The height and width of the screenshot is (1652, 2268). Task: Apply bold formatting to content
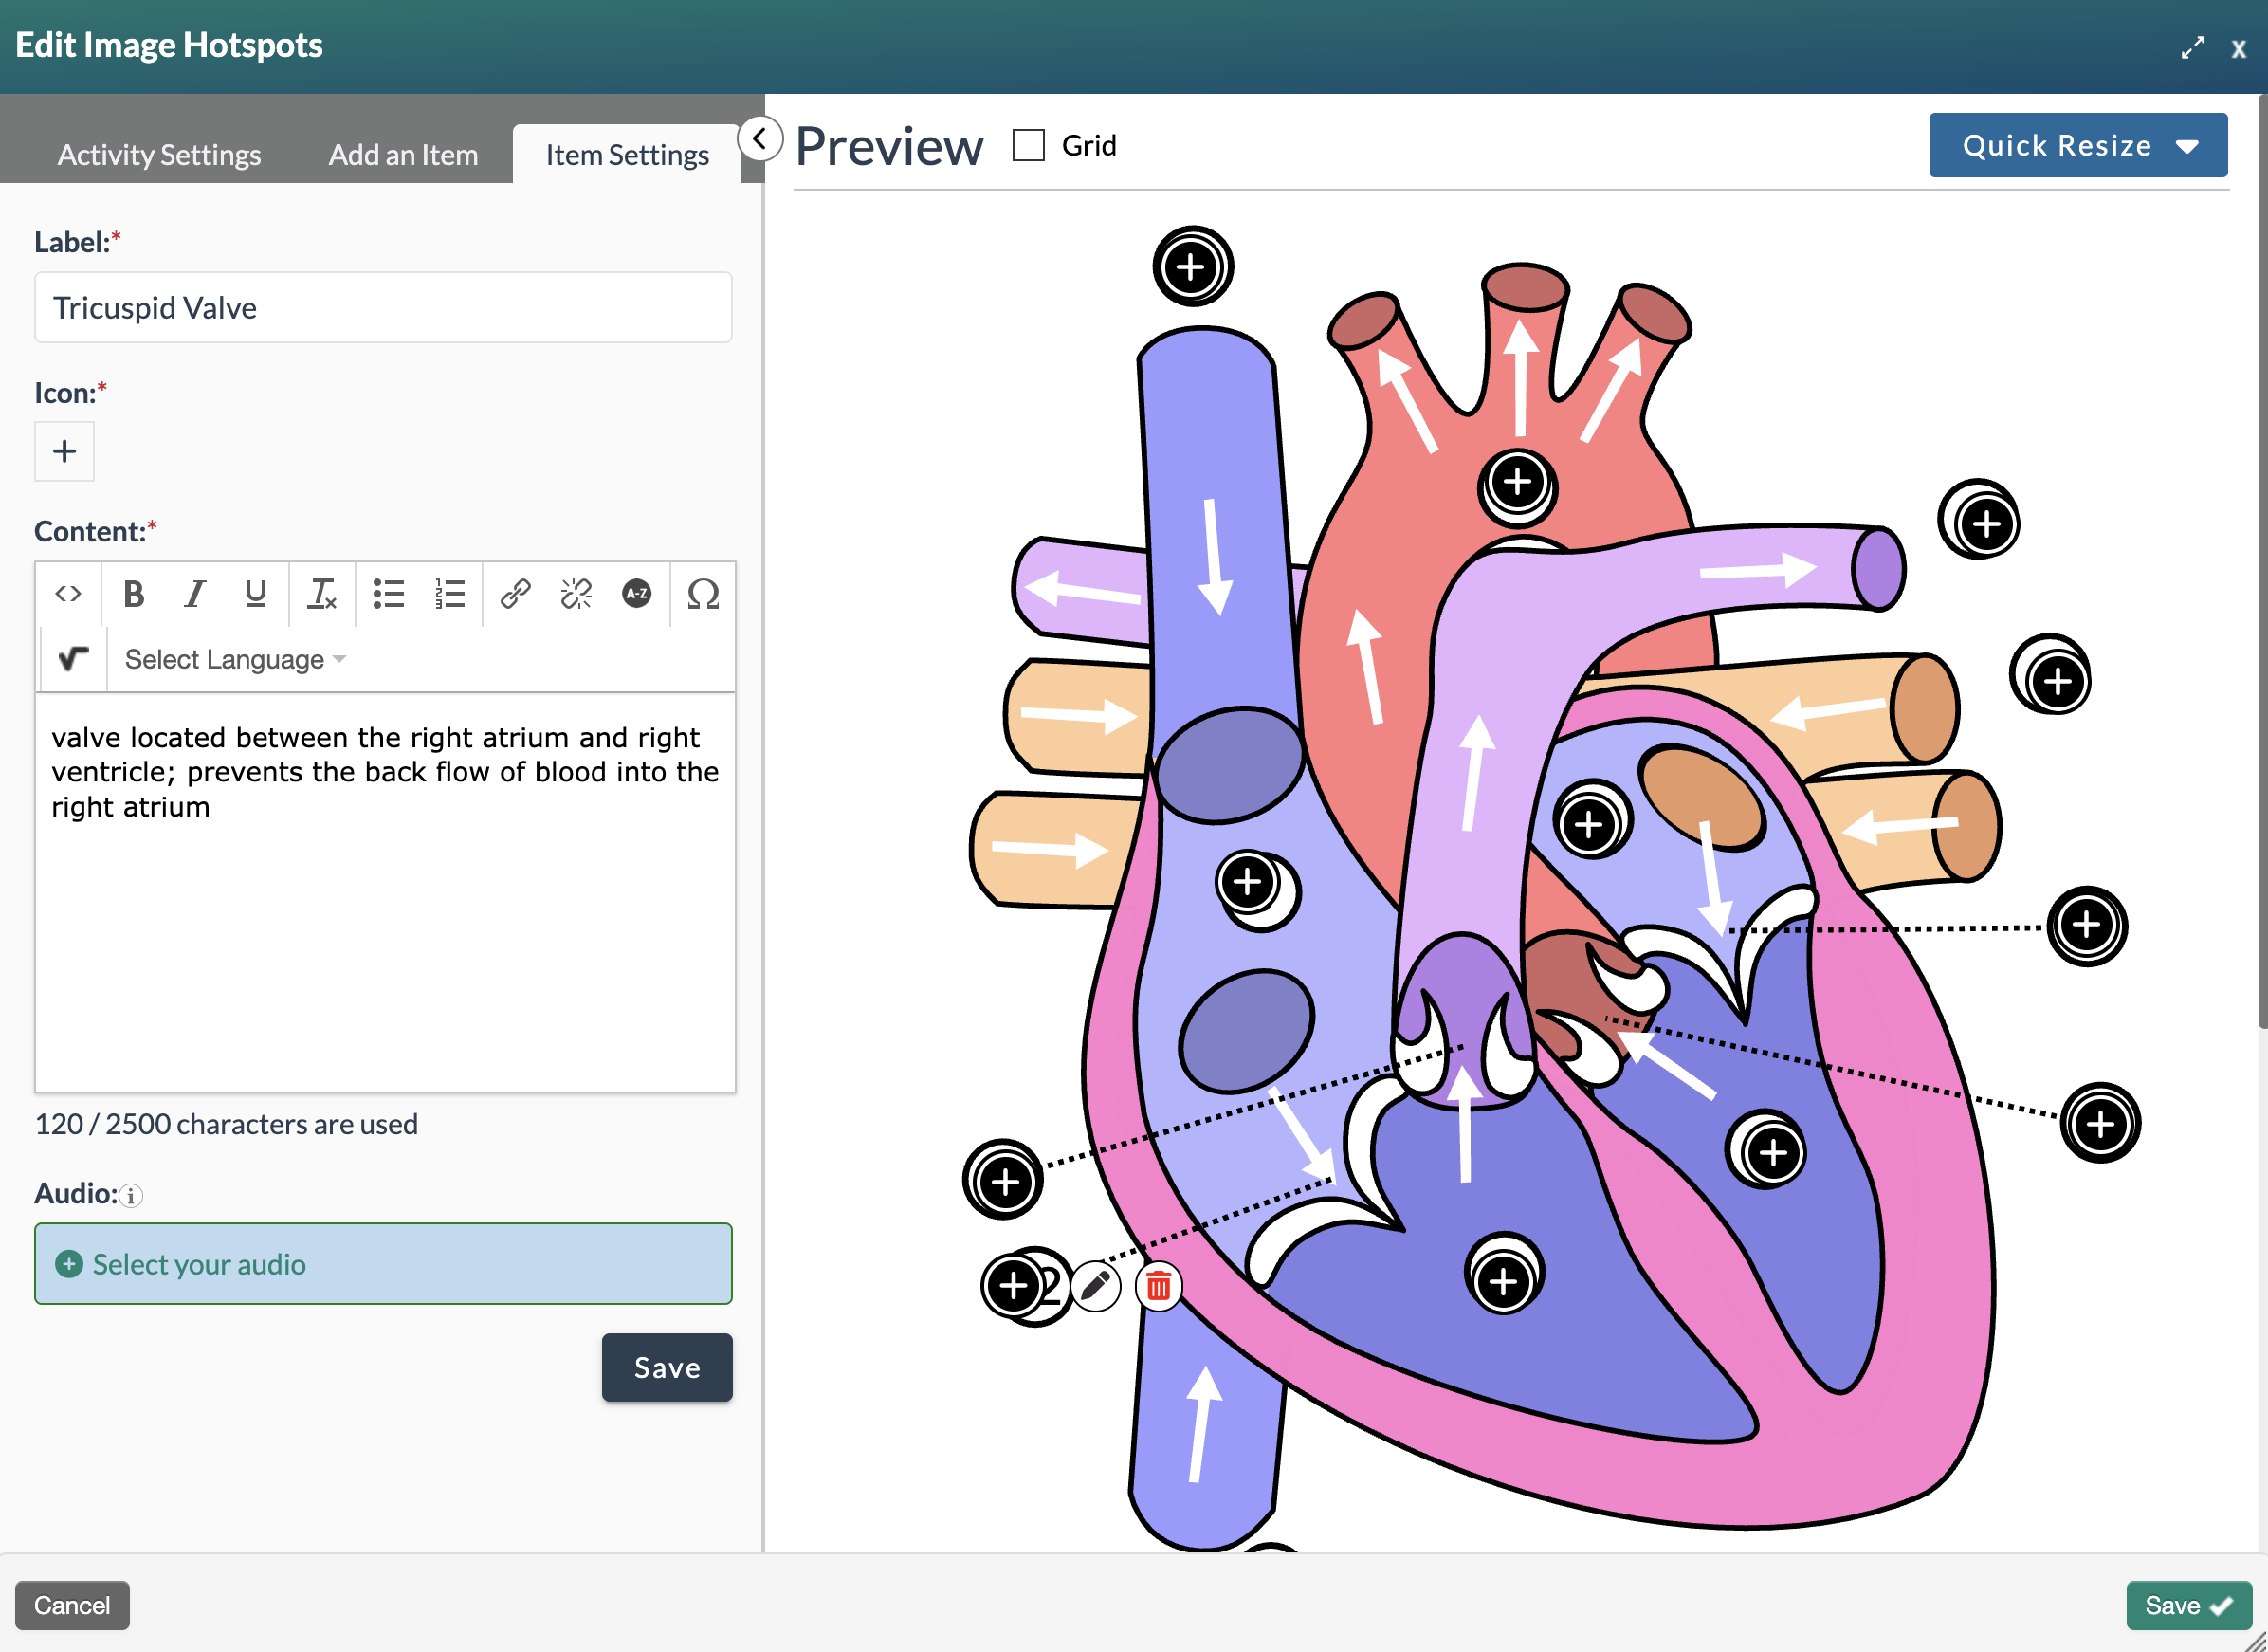[133, 594]
